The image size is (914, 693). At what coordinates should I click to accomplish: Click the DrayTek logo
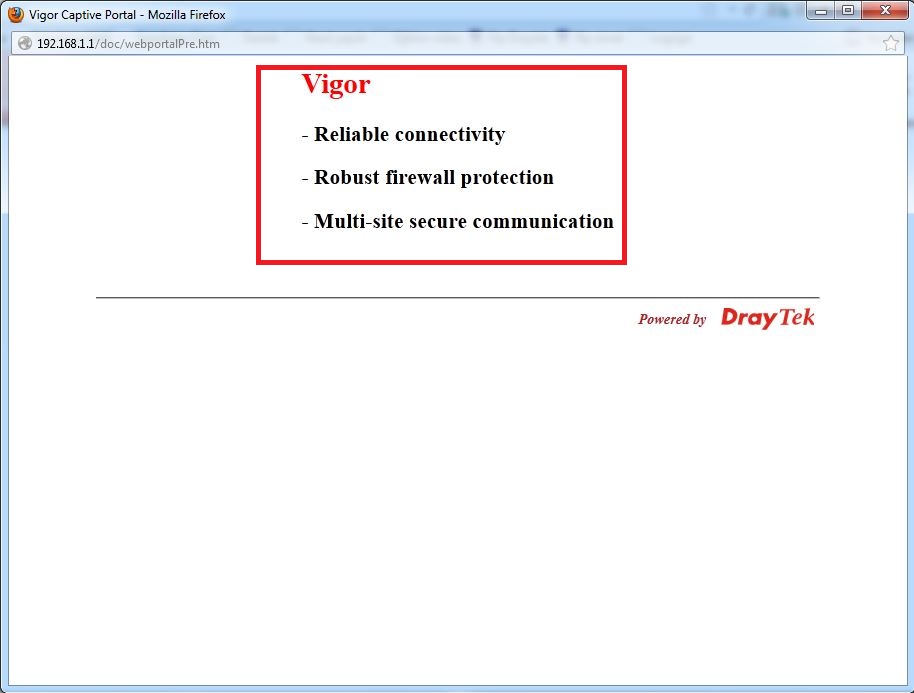click(767, 318)
